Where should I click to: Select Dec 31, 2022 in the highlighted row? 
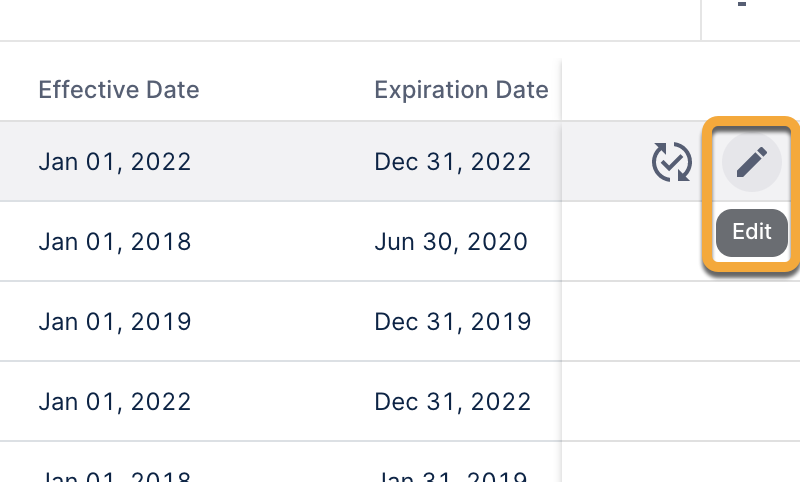tap(453, 162)
